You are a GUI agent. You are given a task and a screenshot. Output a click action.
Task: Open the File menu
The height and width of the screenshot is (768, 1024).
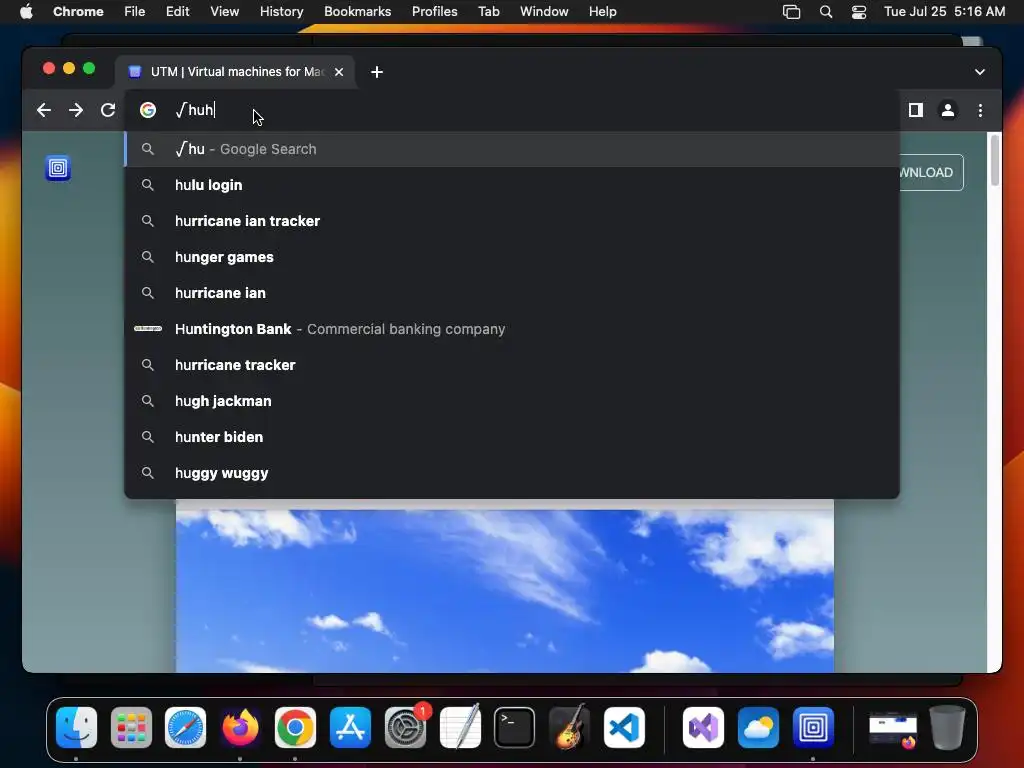pyautogui.click(x=135, y=12)
